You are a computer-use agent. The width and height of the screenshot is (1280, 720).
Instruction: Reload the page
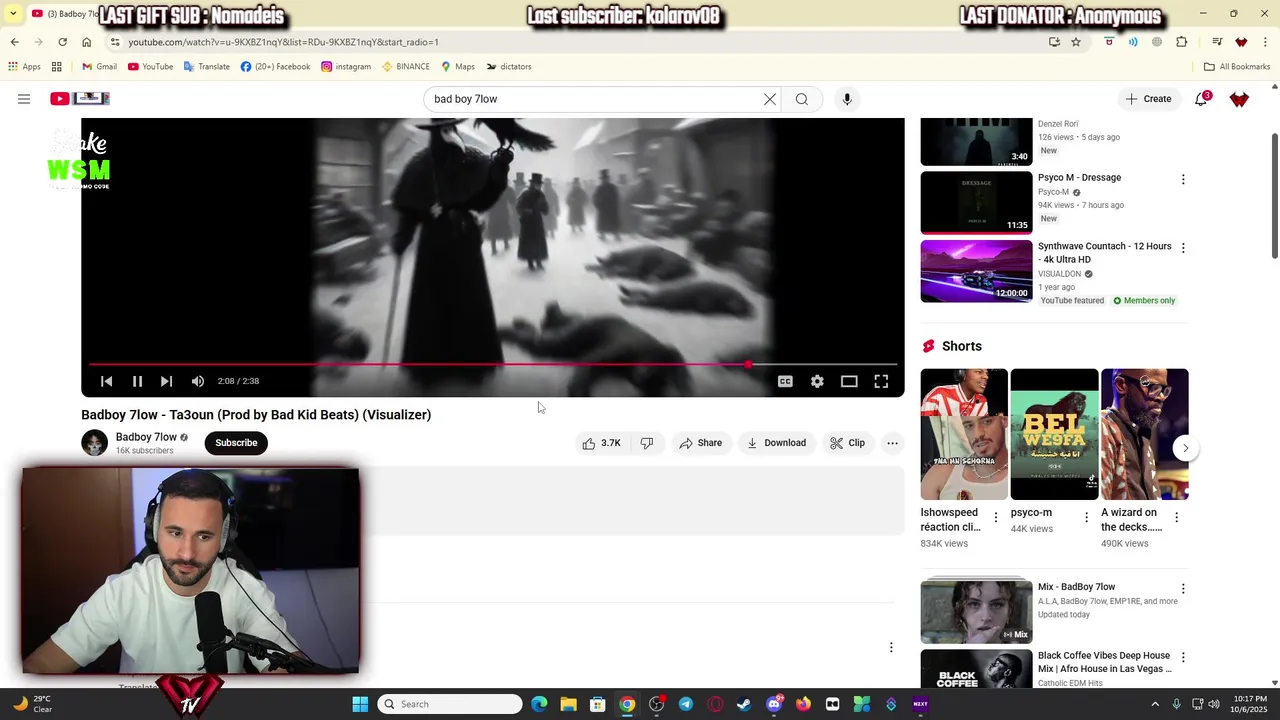[62, 42]
